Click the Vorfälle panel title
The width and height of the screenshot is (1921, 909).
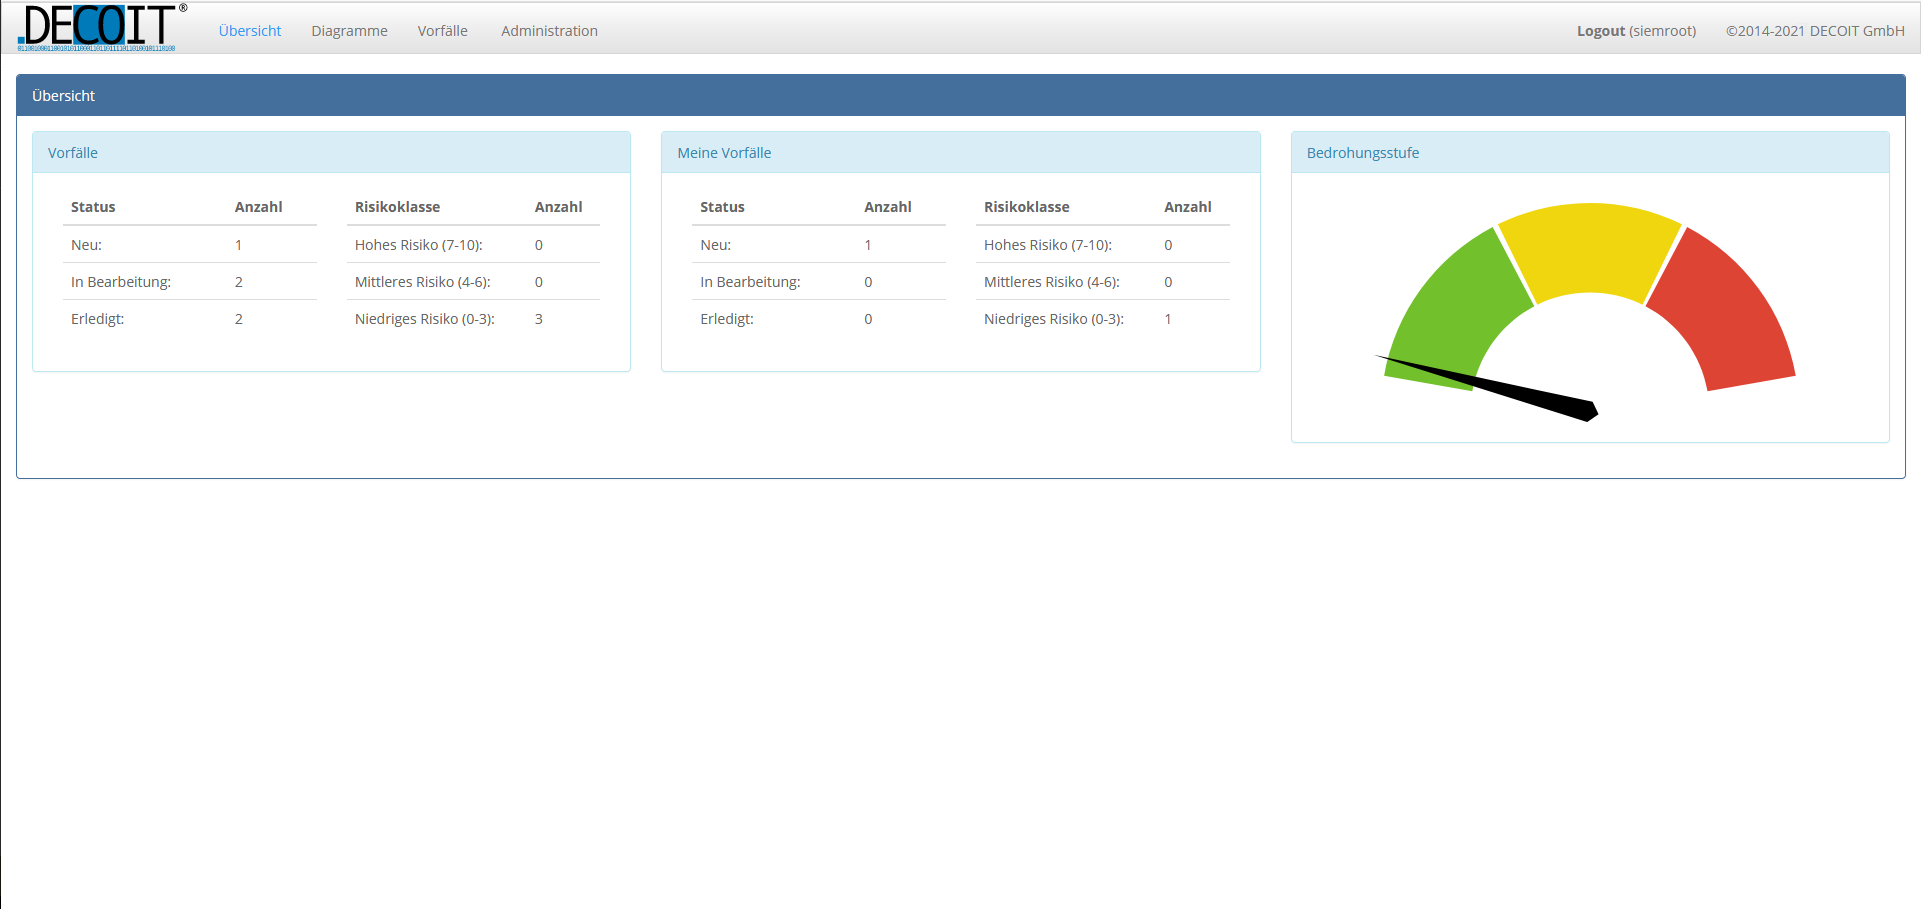pos(73,153)
